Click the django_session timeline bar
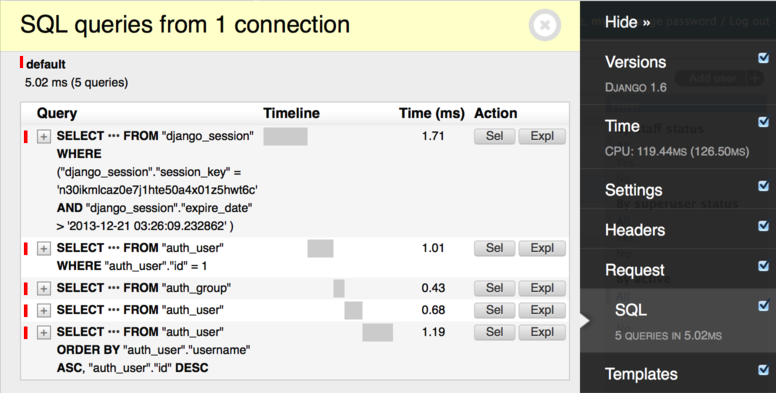The width and height of the screenshot is (776, 393). tap(285, 137)
